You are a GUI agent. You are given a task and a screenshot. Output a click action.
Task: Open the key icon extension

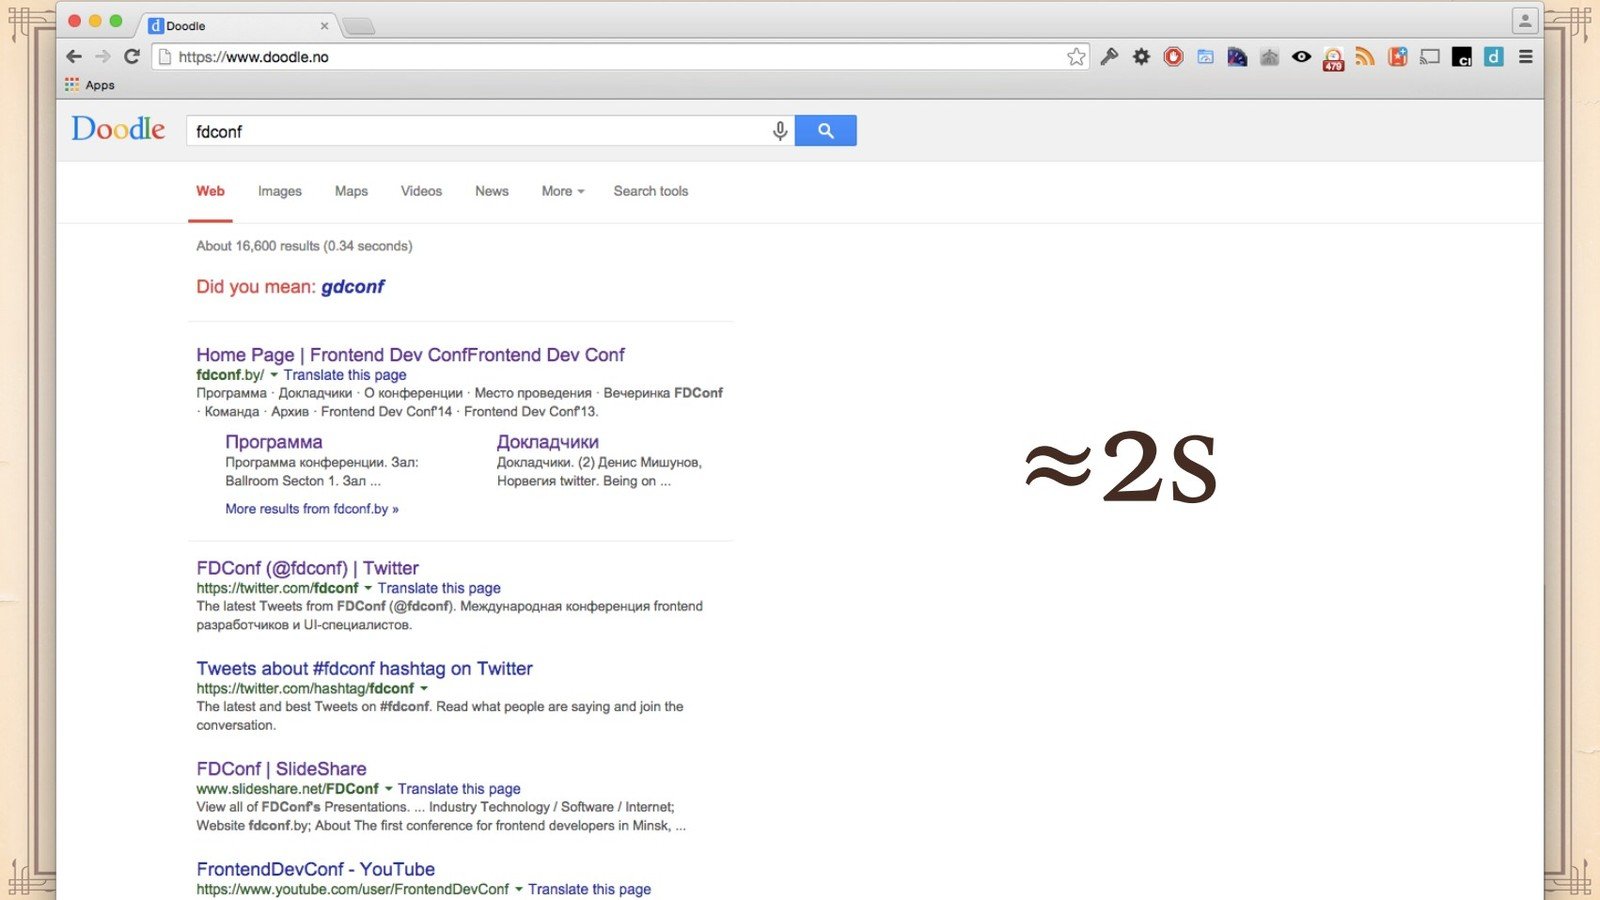[1109, 57]
